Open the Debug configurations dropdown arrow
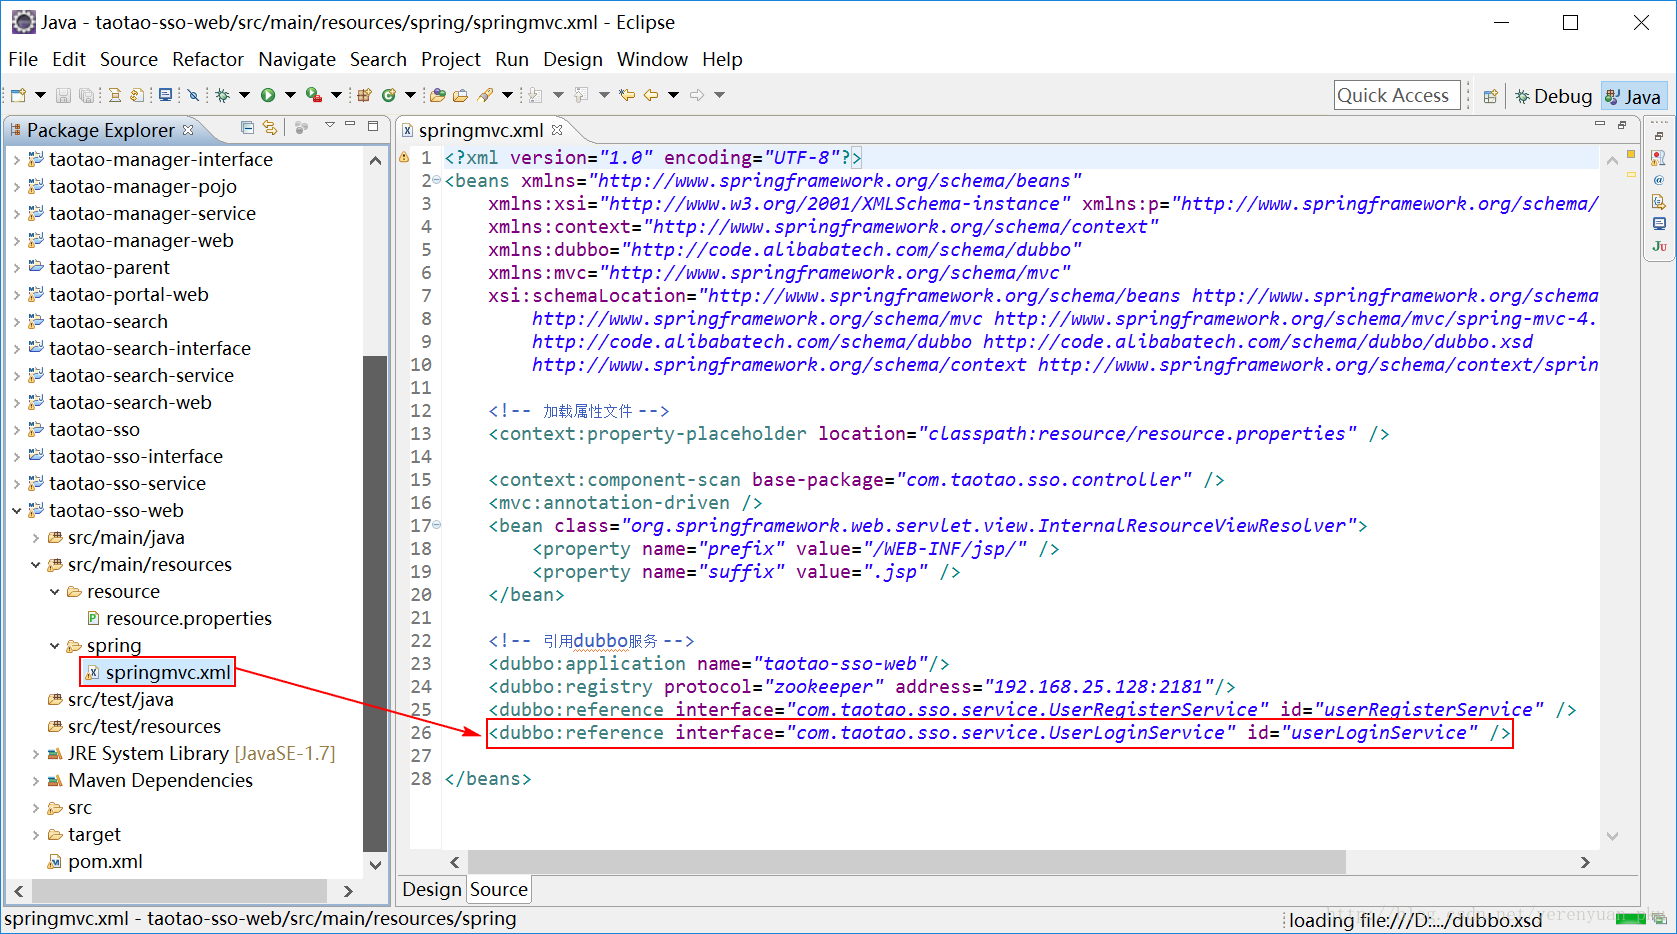1677x934 pixels. (243, 95)
